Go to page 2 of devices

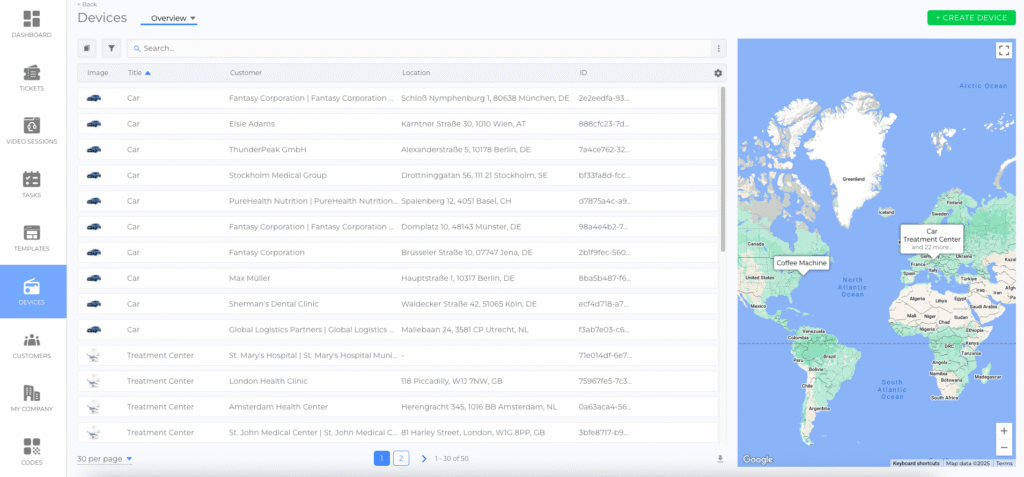[x=401, y=458]
